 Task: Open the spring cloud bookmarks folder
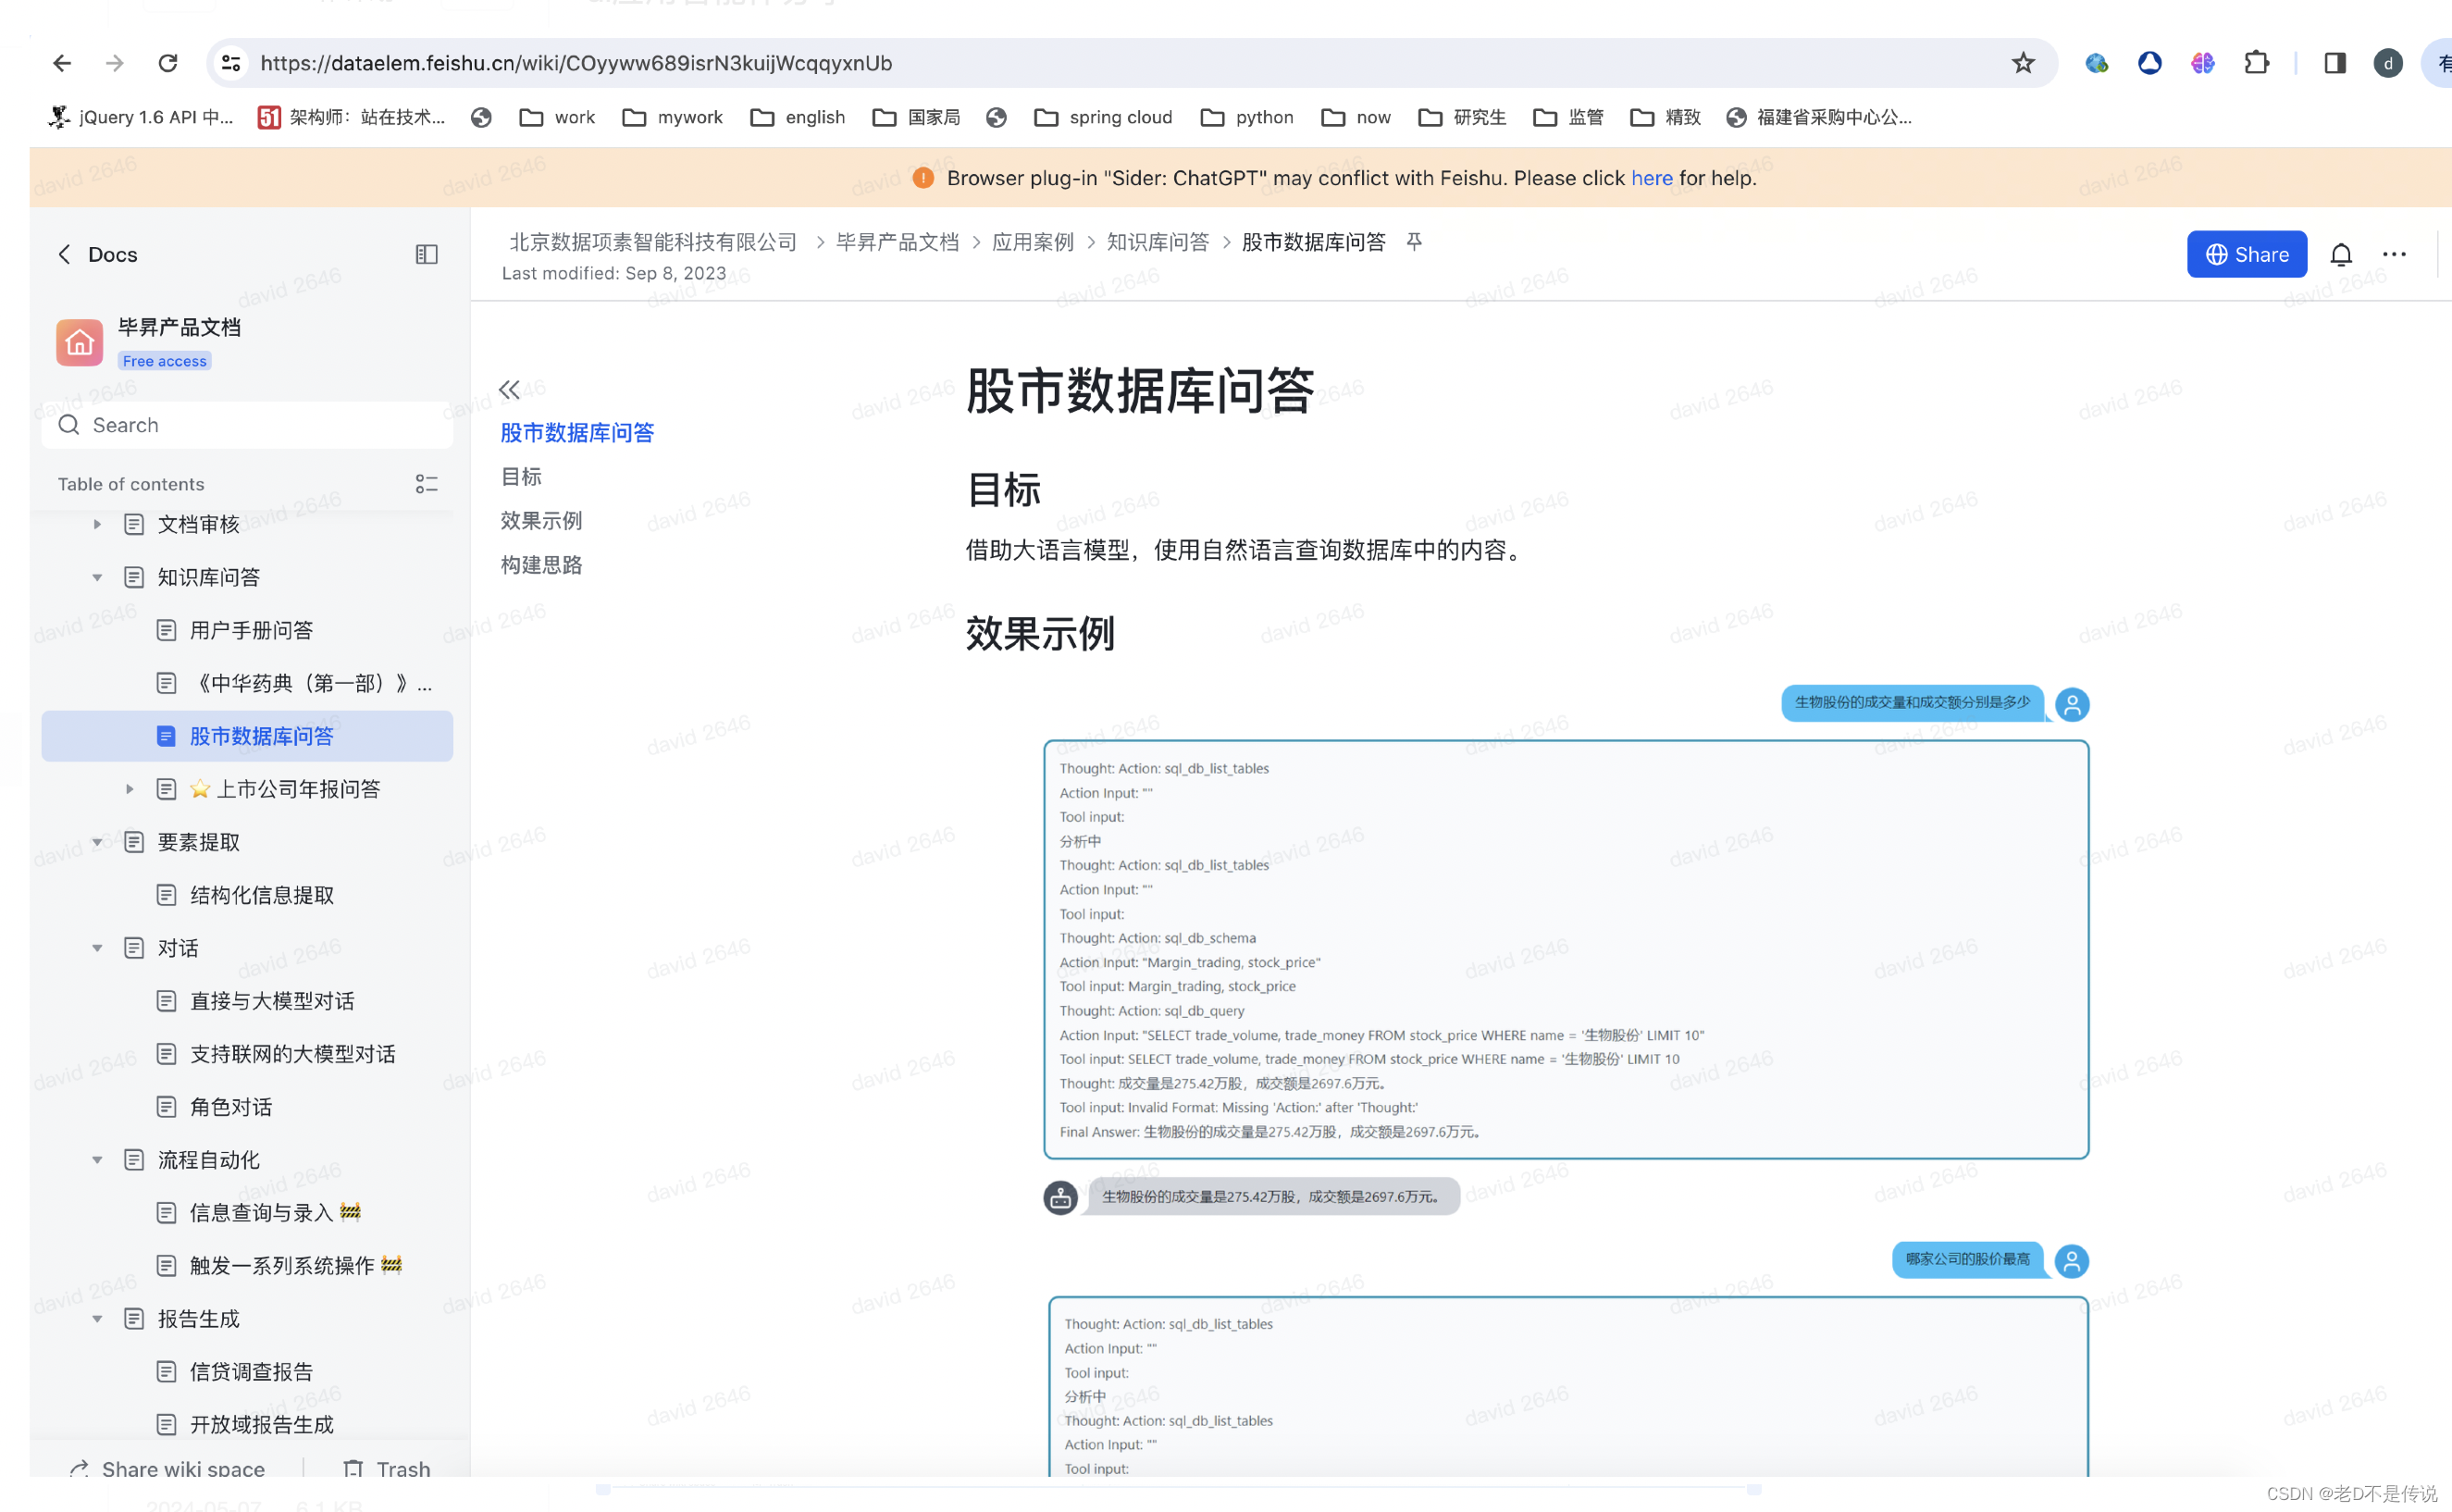(x=1103, y=117)
